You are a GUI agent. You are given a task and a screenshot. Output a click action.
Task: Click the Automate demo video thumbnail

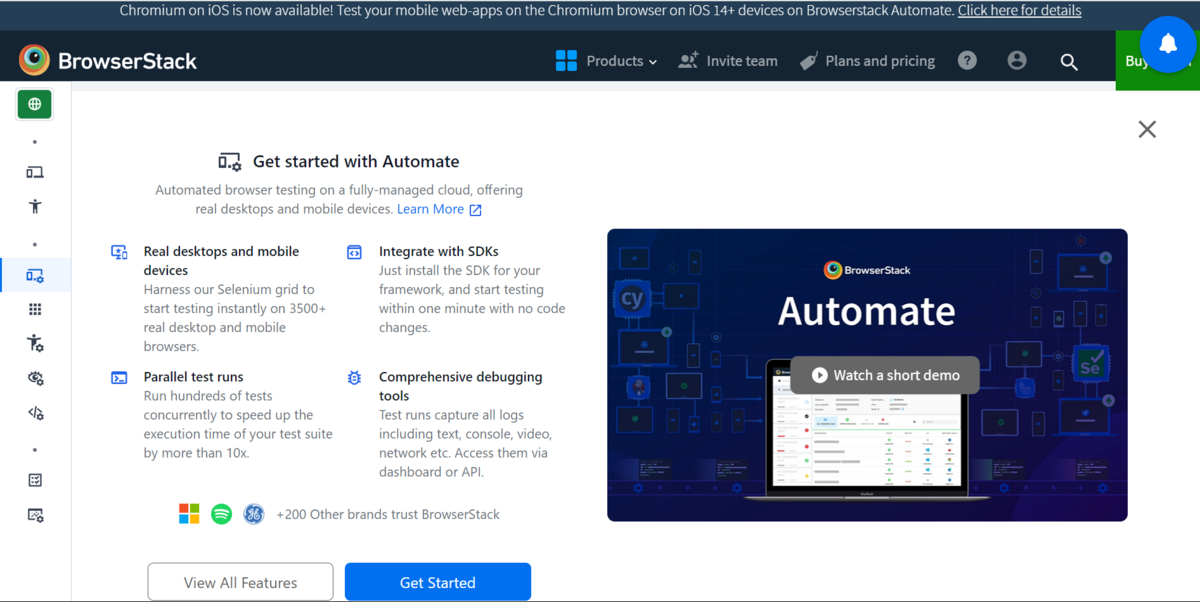point(867,375)
